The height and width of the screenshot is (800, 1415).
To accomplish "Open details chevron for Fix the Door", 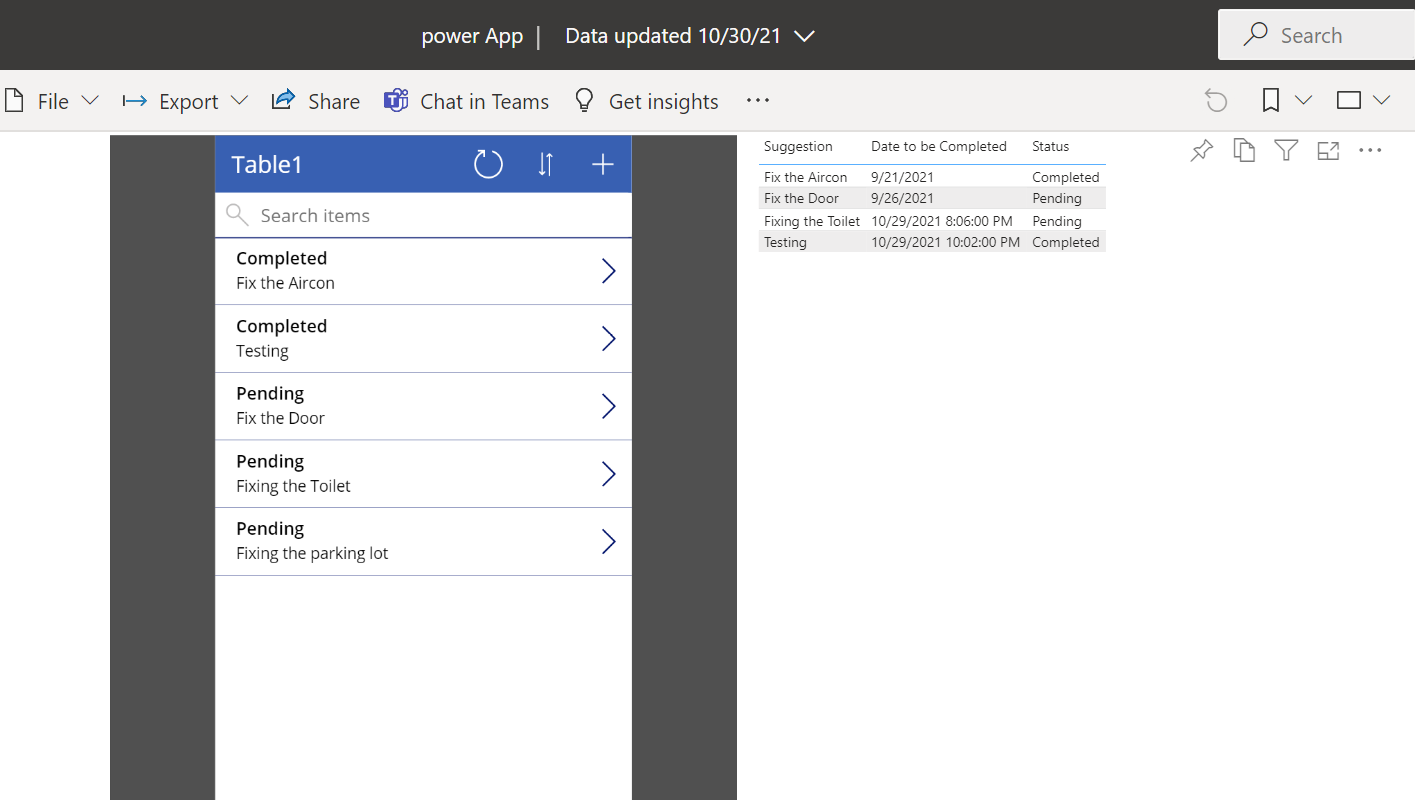I will (608, 406).
